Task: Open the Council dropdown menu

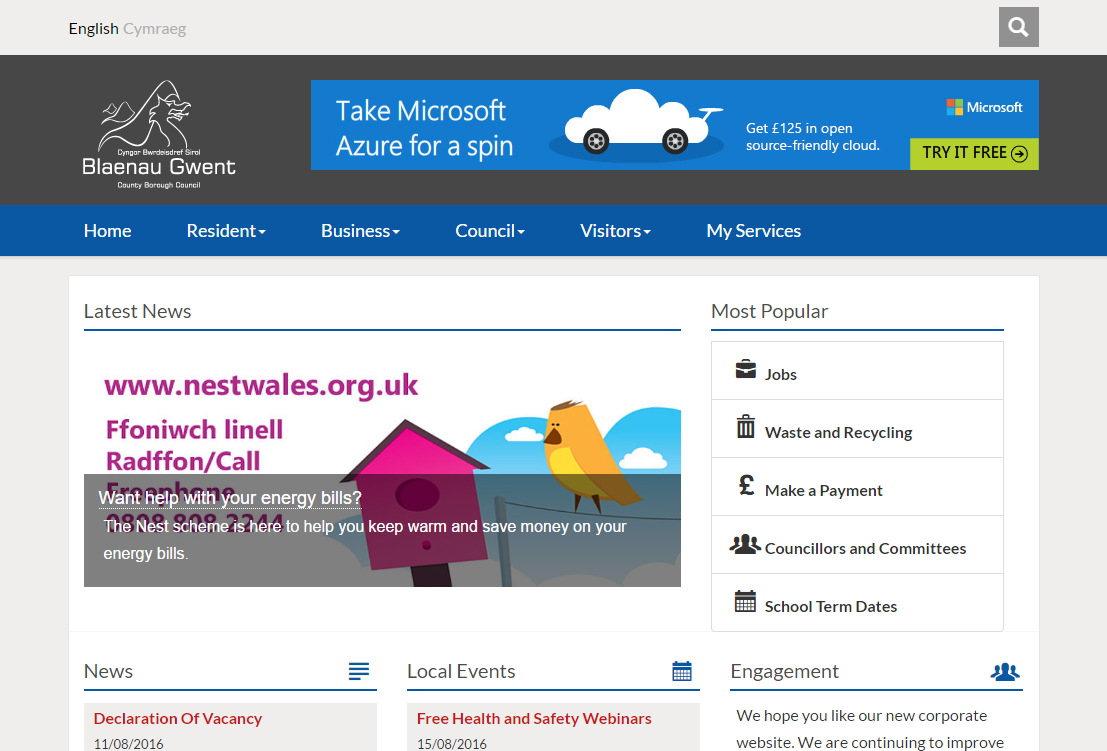Action: tap(489, 231)
